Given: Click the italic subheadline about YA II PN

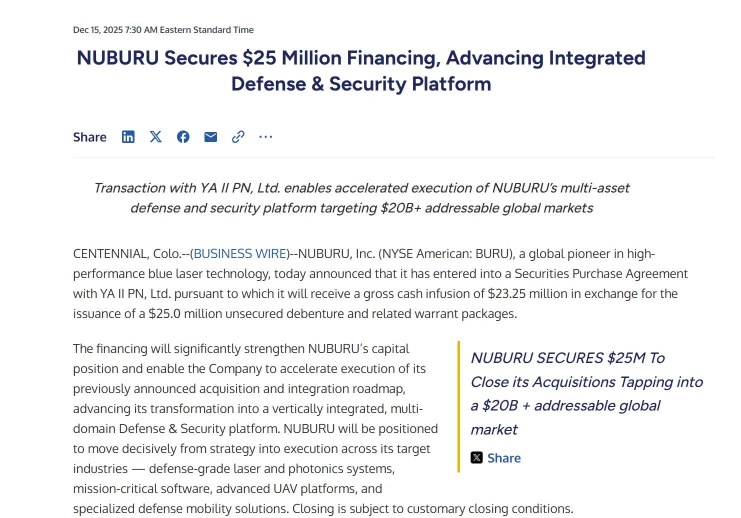Looking at the screenshot, I should point(362,198).
